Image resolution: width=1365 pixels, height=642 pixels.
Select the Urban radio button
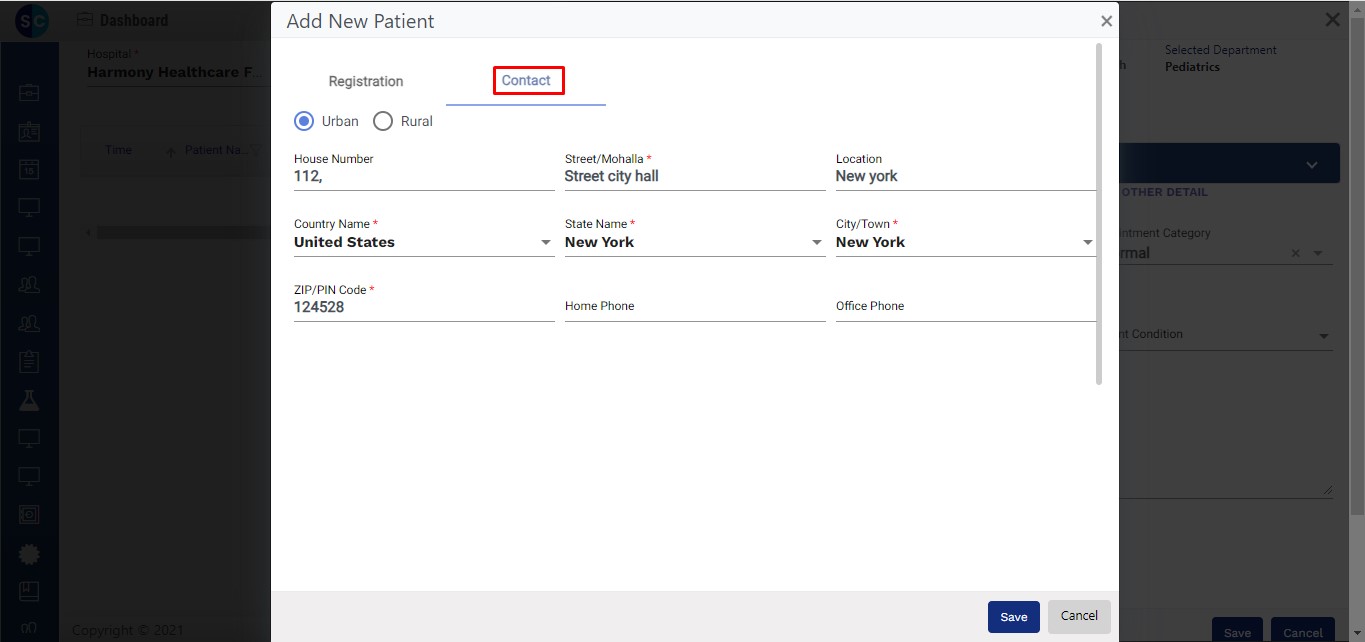303,121
